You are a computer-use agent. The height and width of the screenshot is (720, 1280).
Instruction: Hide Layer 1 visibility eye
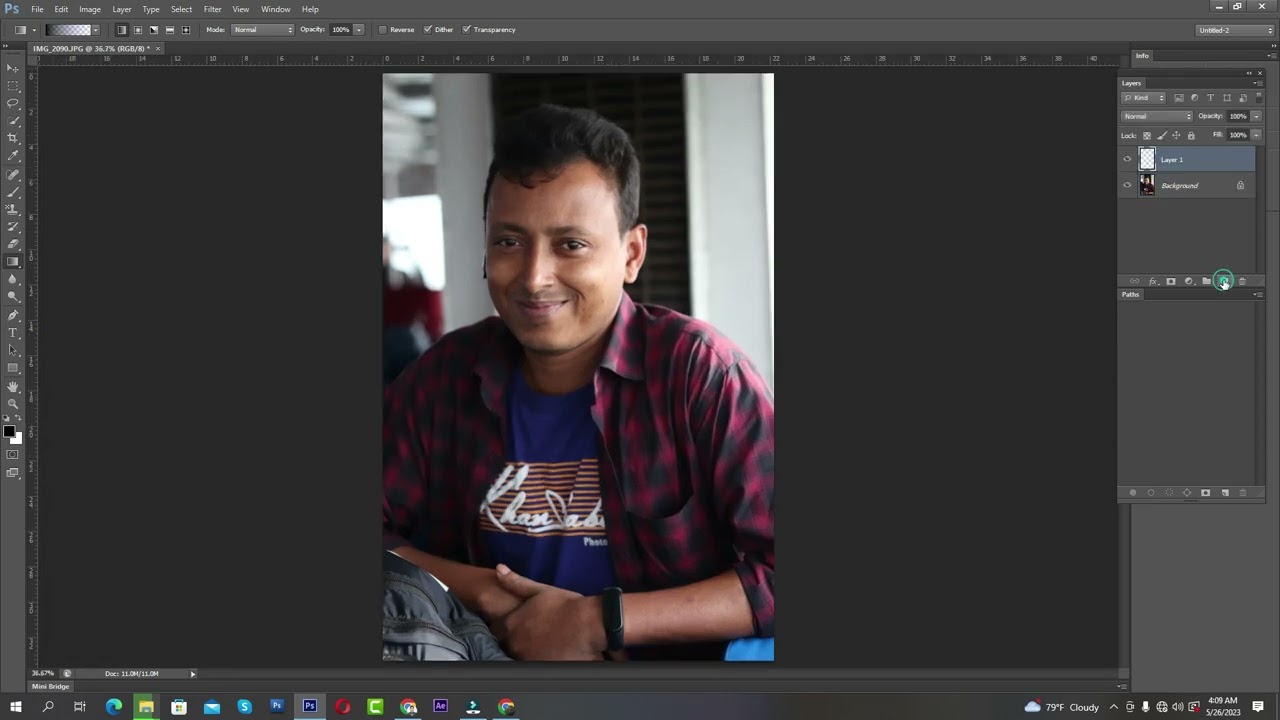tap(1127, 159)
